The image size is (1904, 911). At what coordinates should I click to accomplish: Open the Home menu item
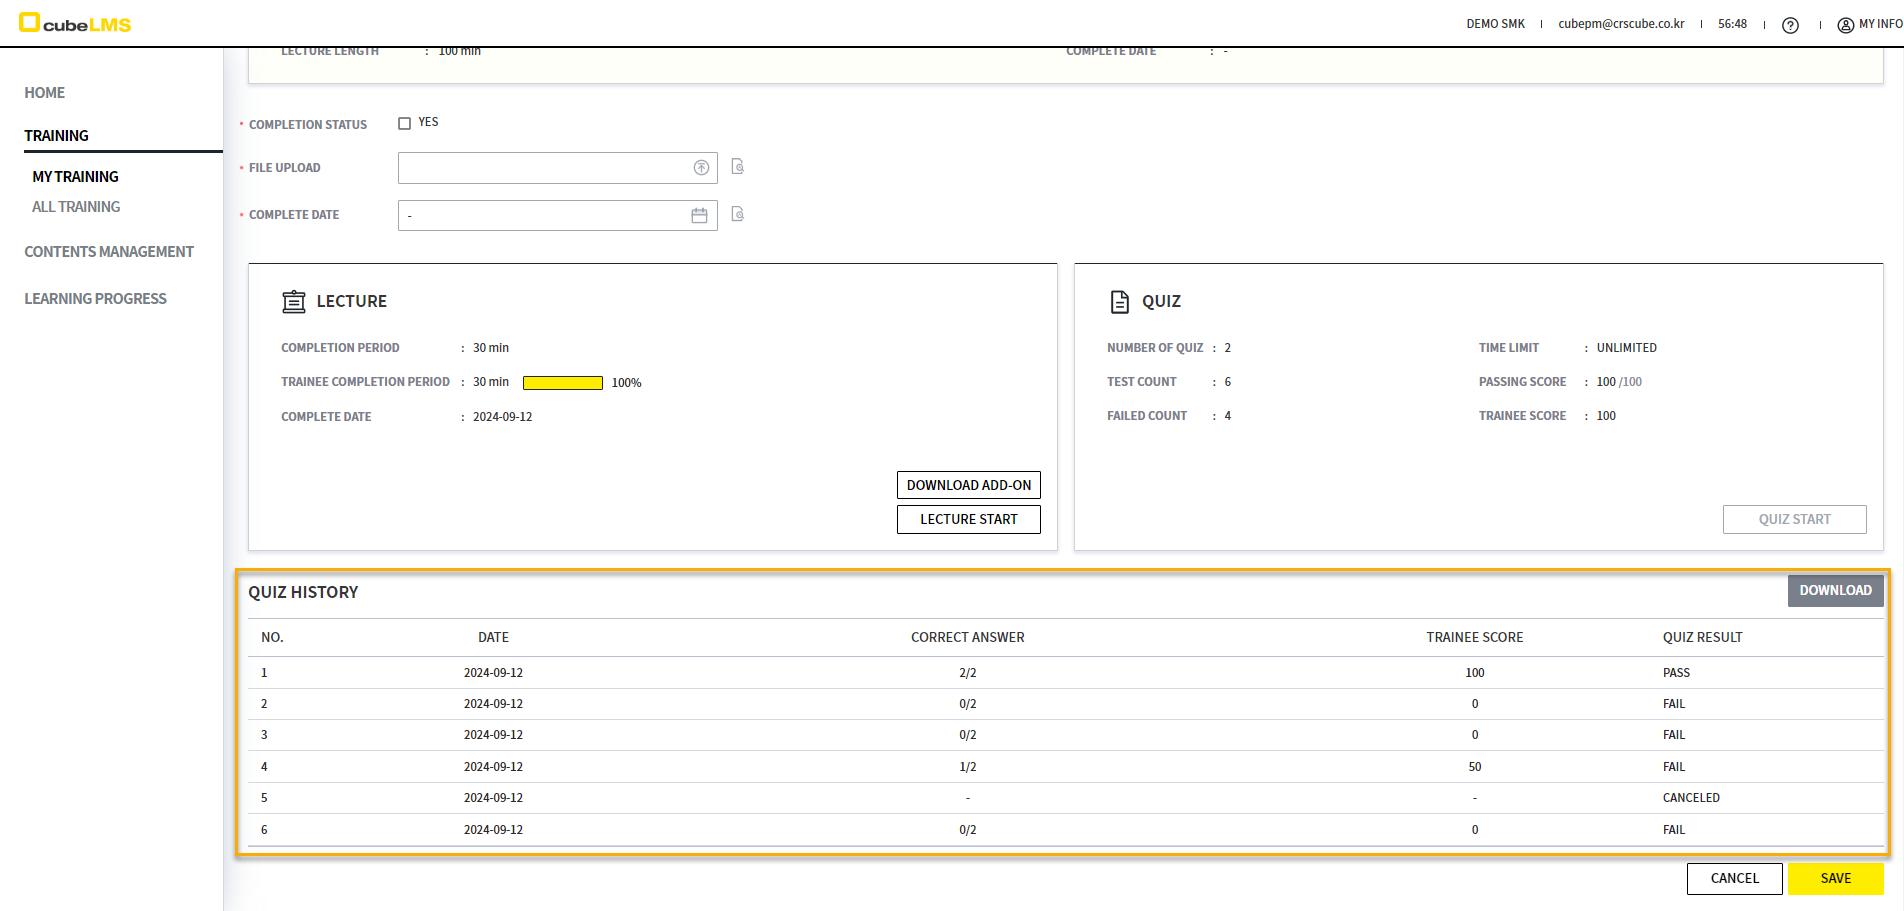45,93
